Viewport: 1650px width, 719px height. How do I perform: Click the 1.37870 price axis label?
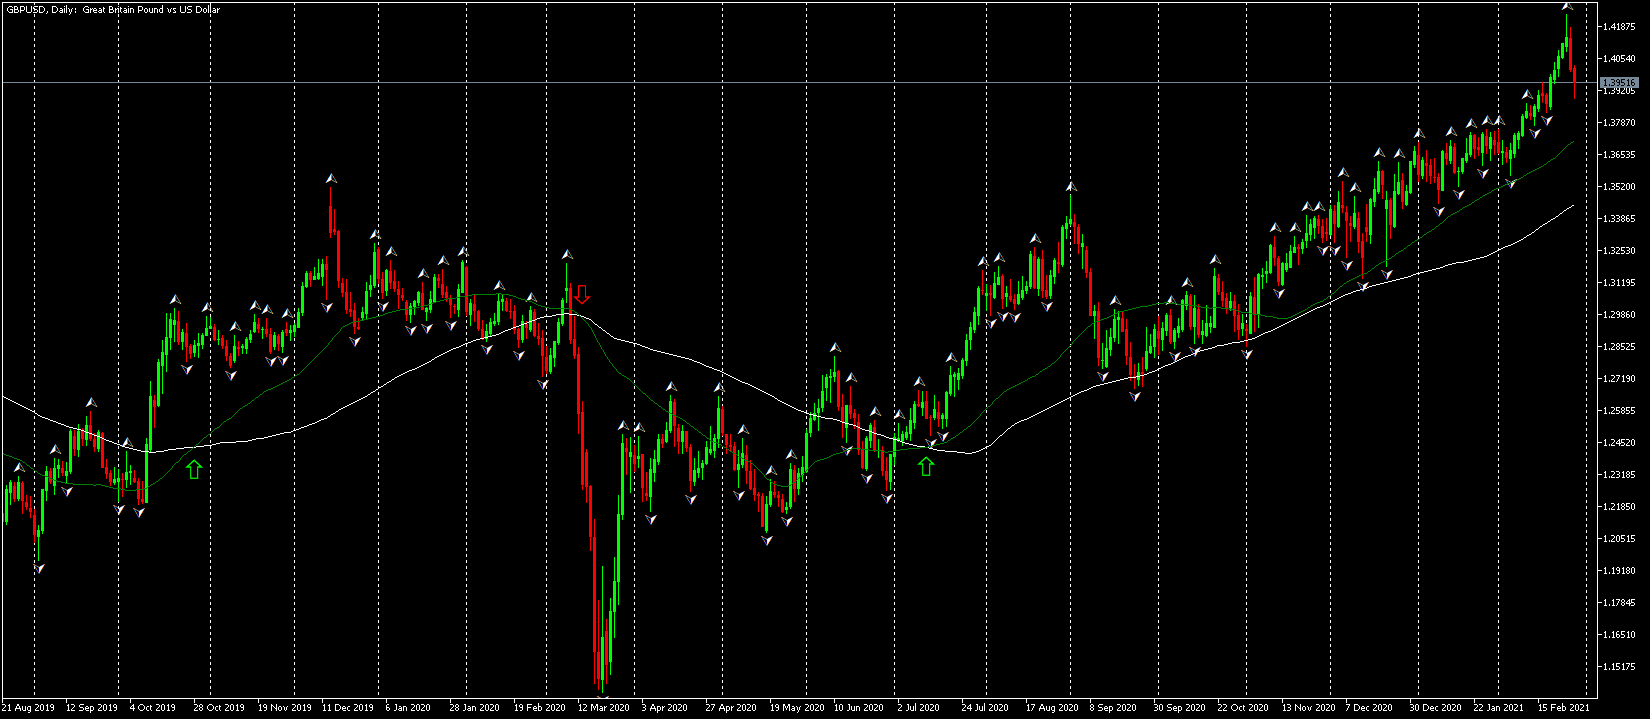pos(1619,122)
